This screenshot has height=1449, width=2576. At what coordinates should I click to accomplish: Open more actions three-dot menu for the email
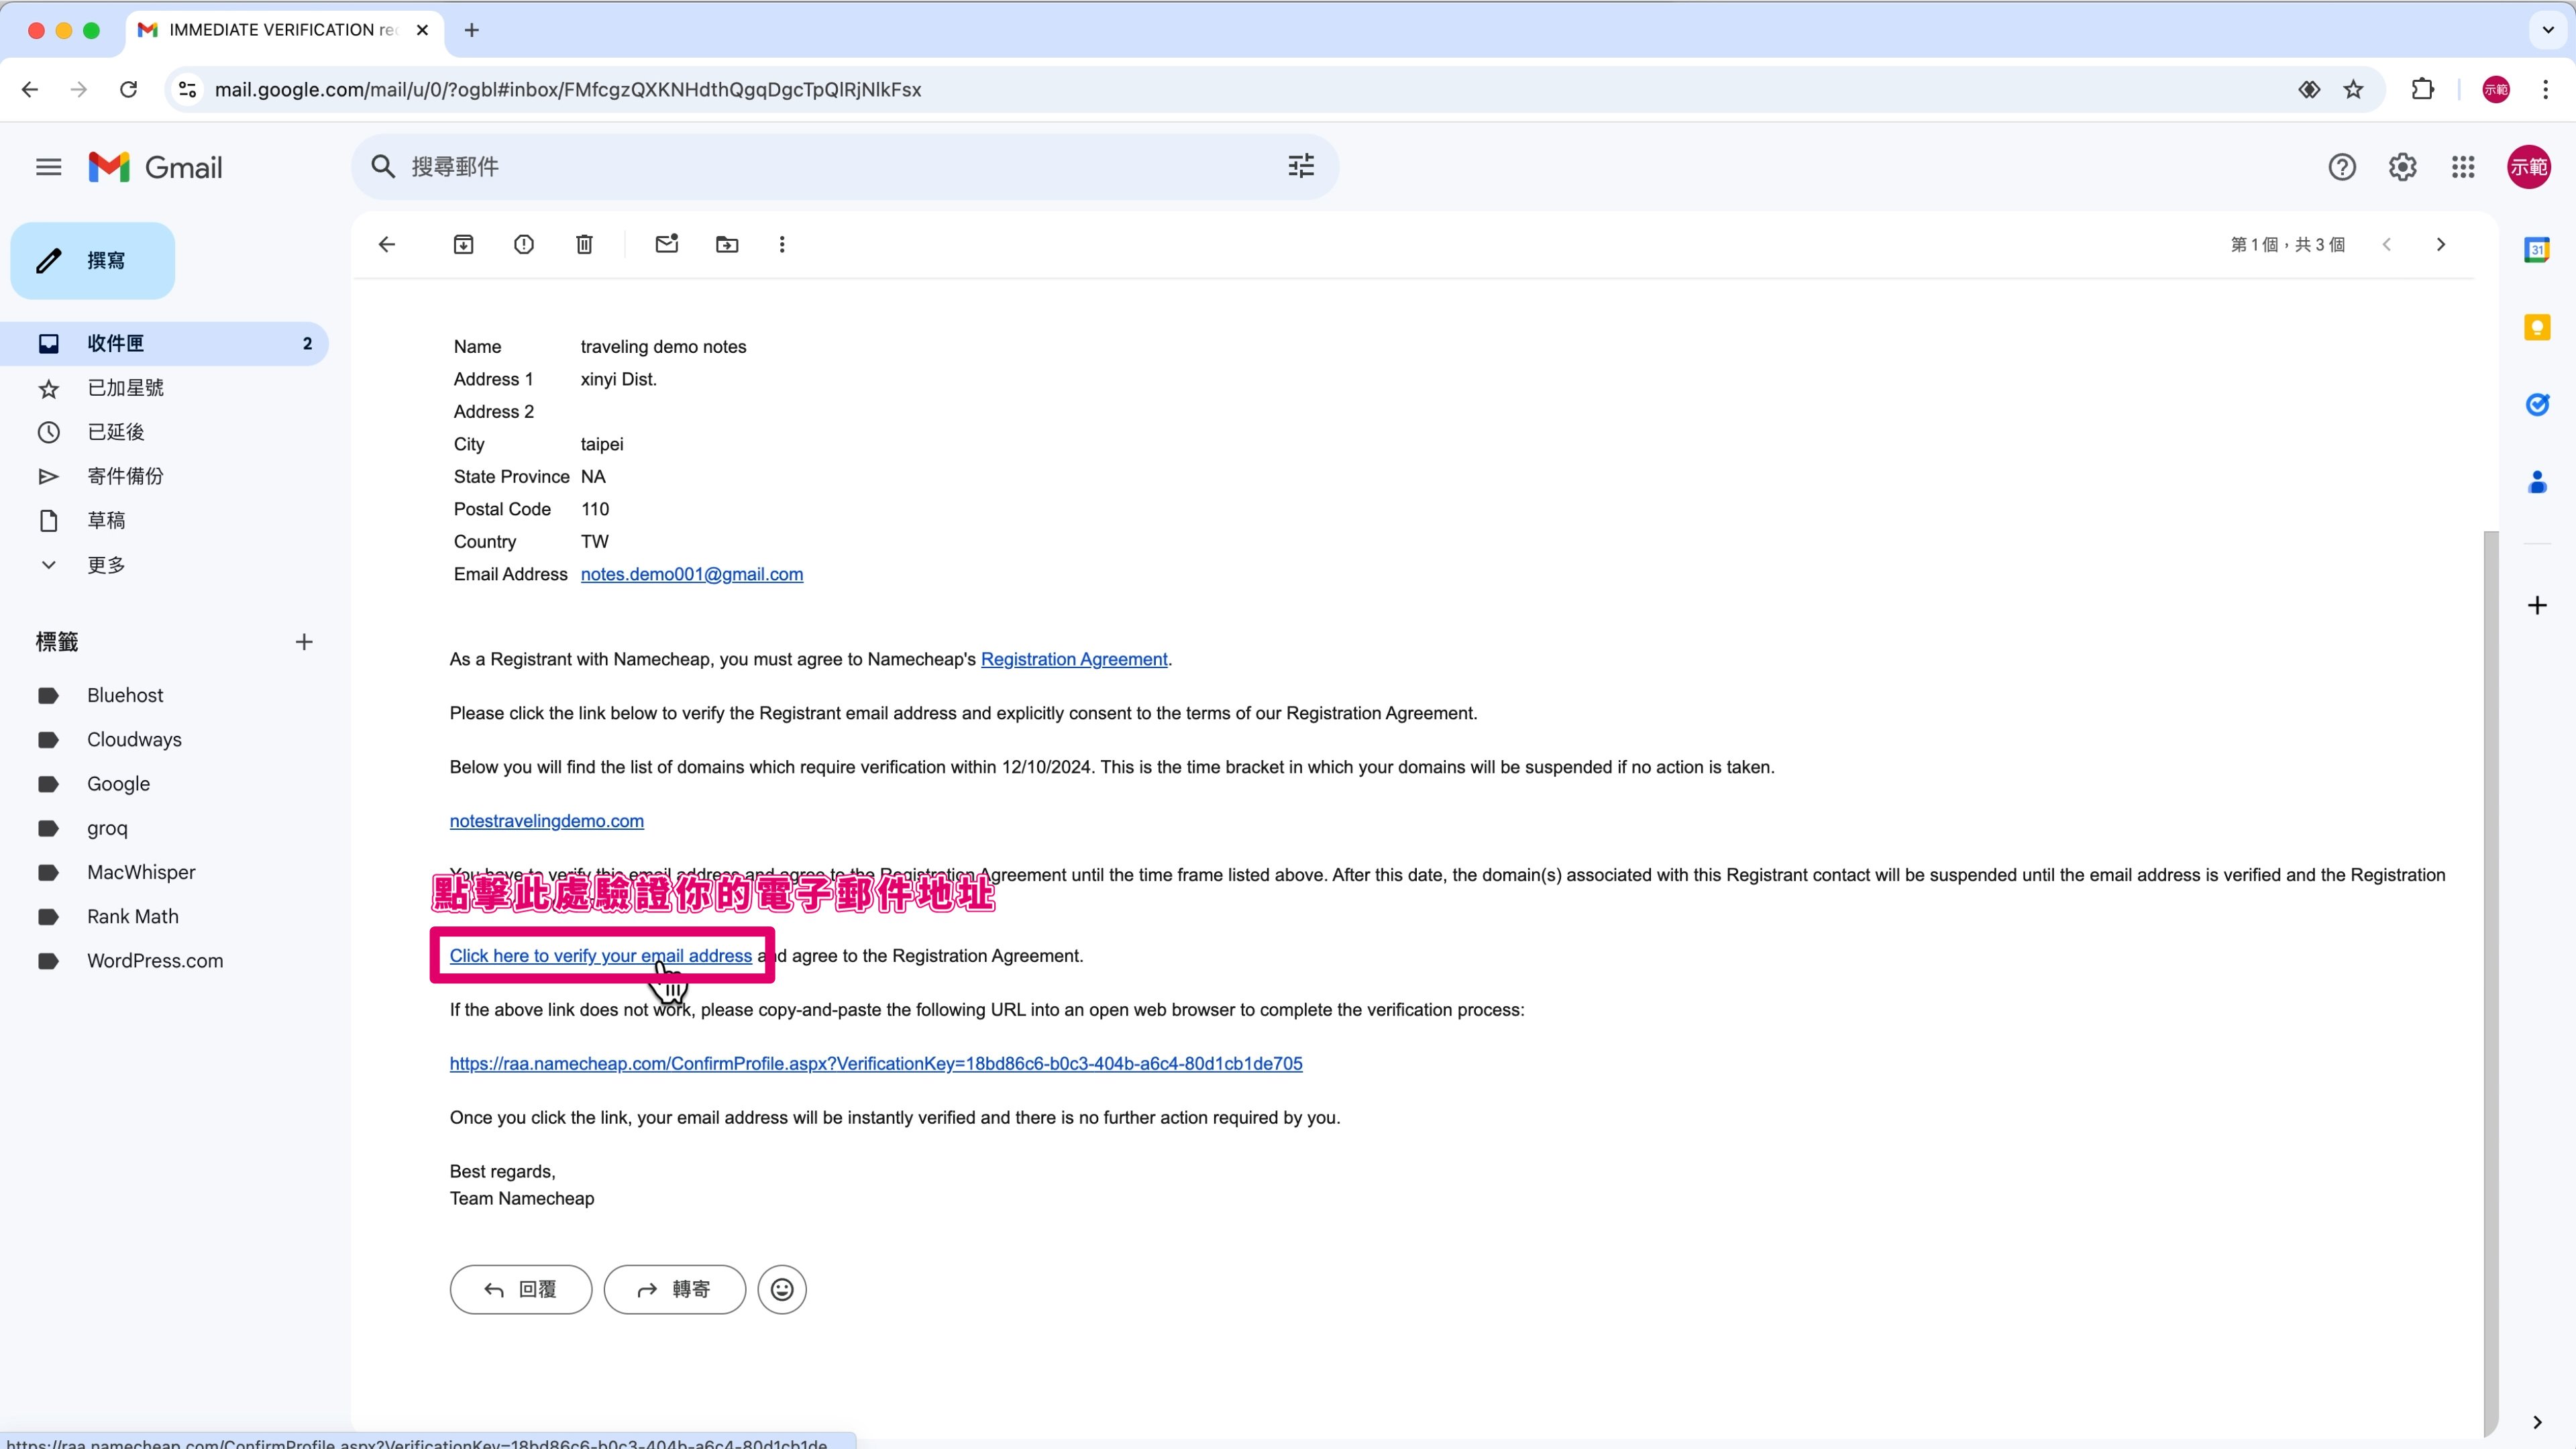pyautogui.click(x=782, y=245)
